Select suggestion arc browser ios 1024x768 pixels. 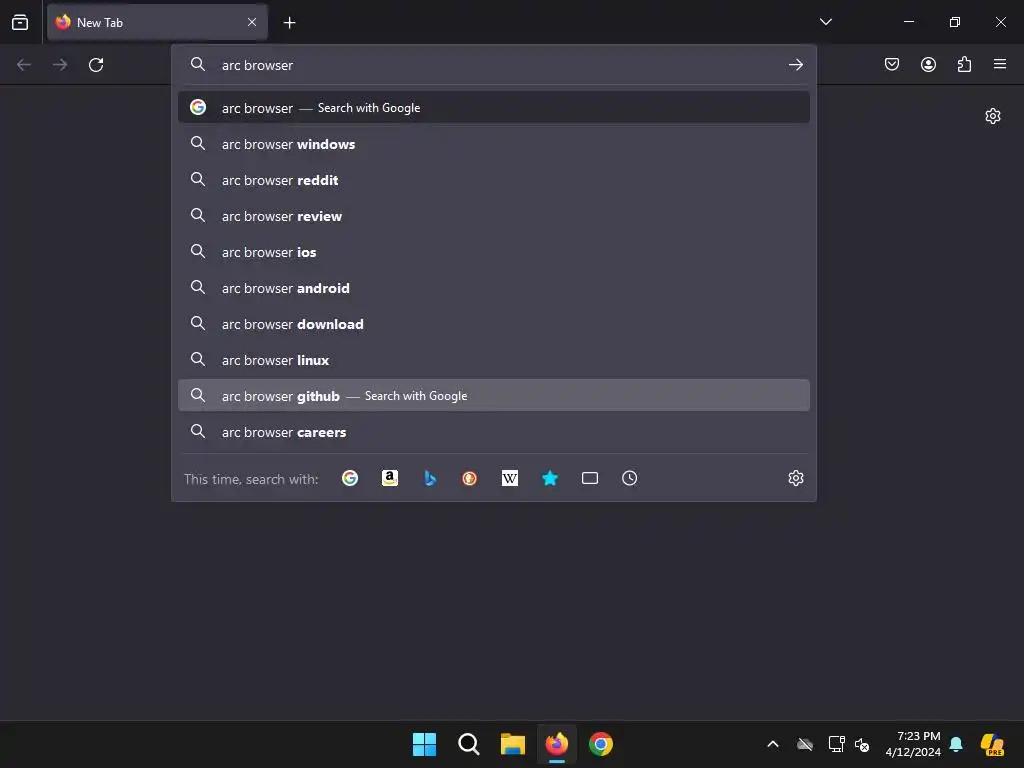pyautogui.click(x=494, y=251)
